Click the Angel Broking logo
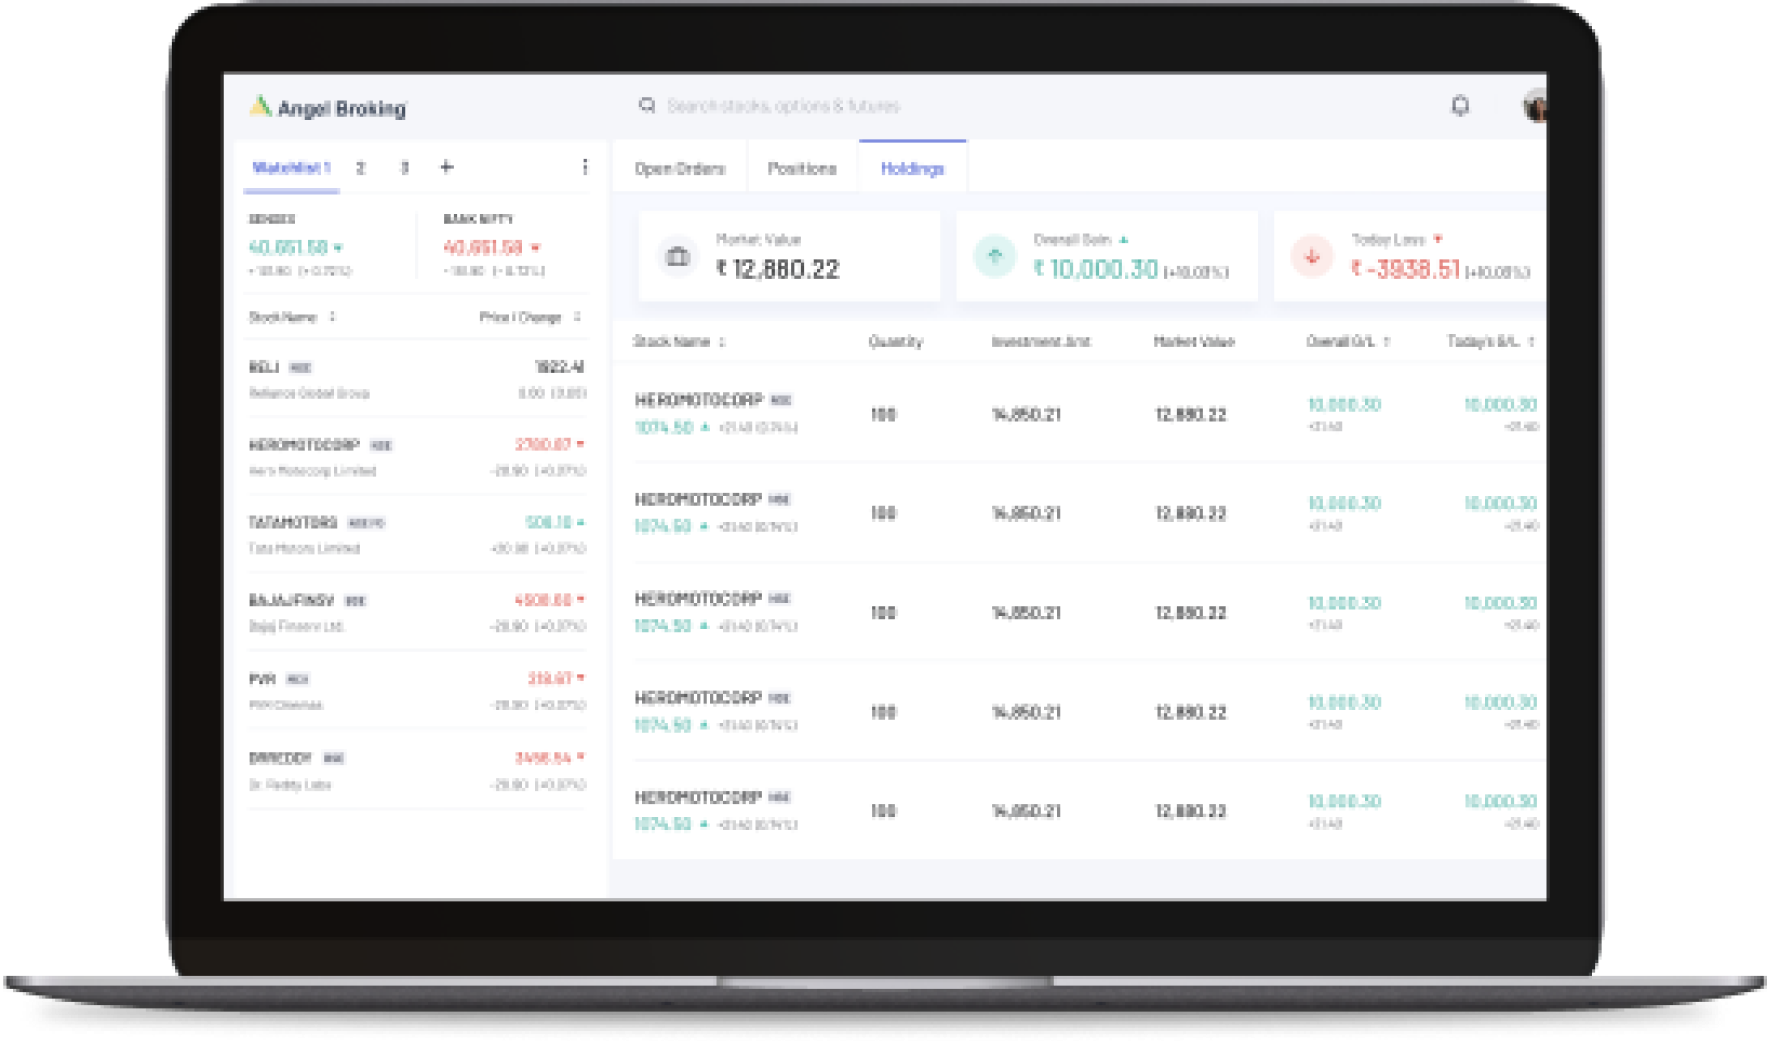1771x1044 pixels. (x=328, y=107)
